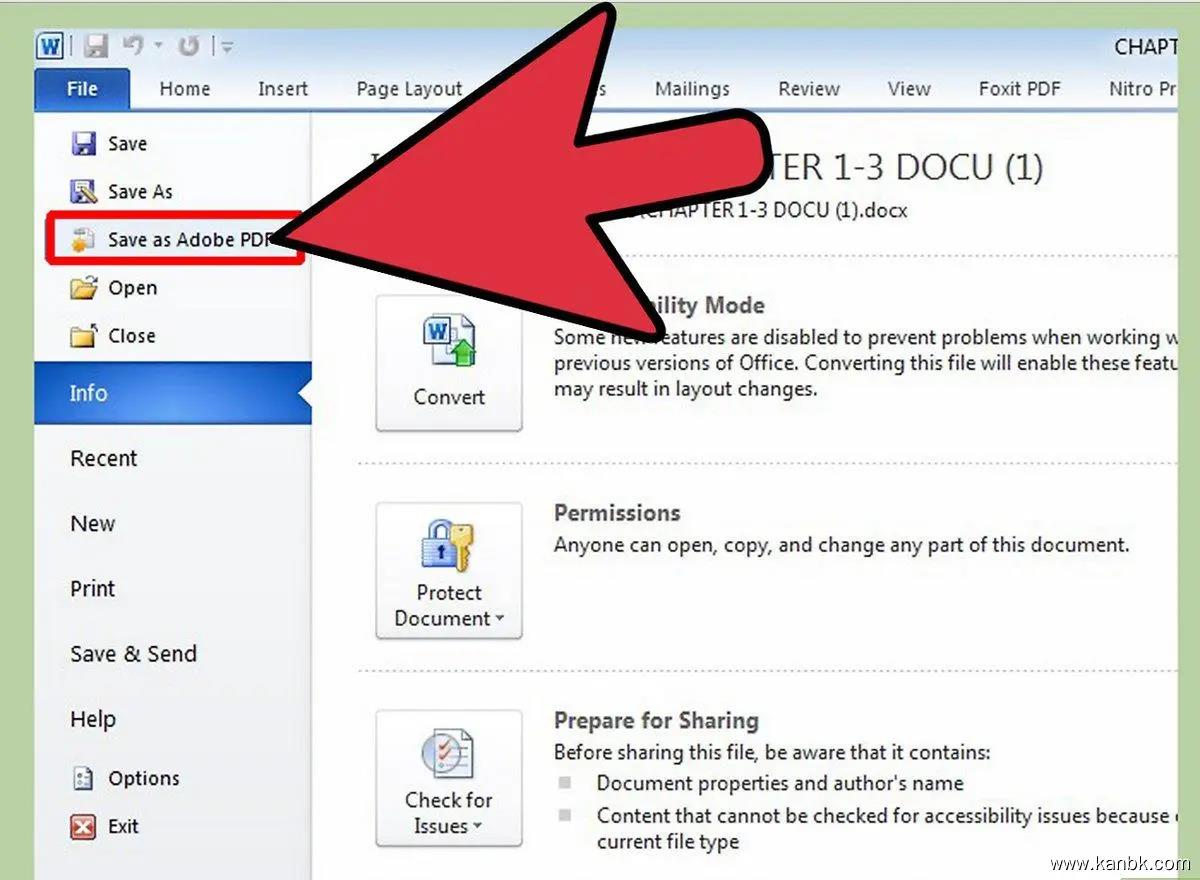Switch to the Home ribbon tab
The width and height of the screenshot is (1200, 880).
coord(185,89)
